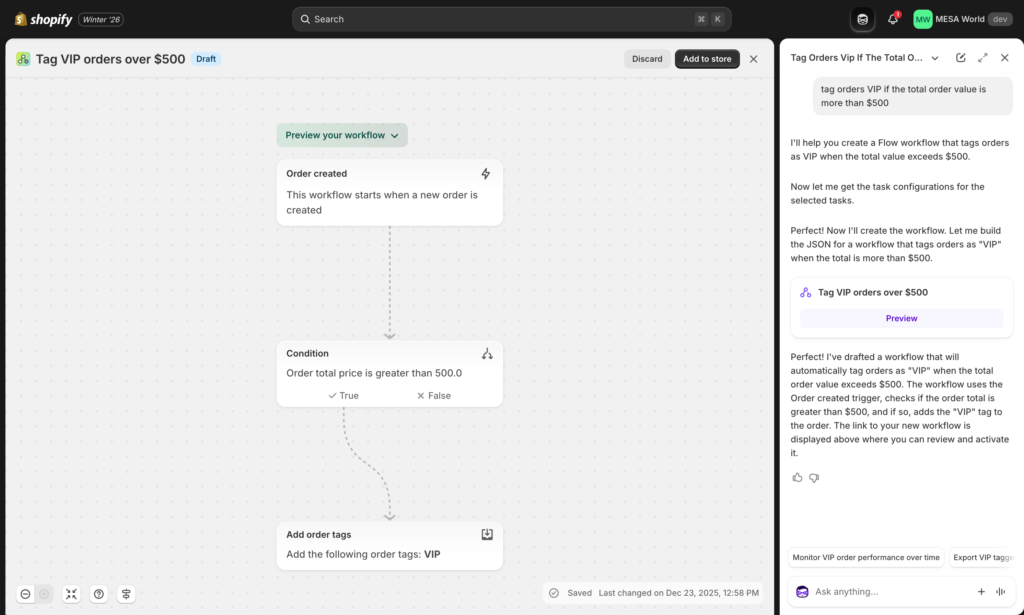Select the fit-to-view icon on the canvas toolbar
Viewport: 1024px width, 615px height.
[71, 593]
